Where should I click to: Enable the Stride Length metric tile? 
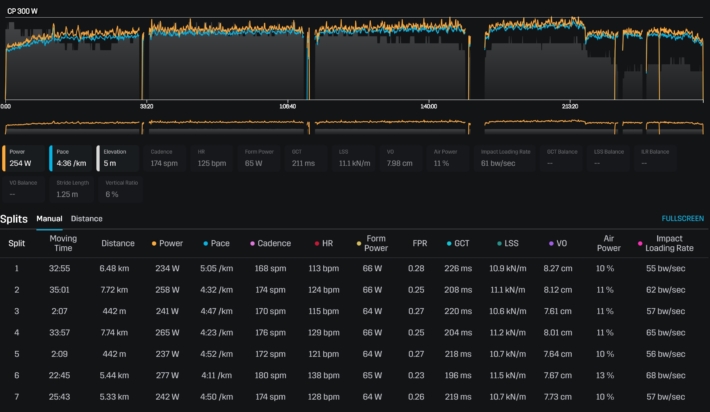pyautogui.click(x=72, y=190)
